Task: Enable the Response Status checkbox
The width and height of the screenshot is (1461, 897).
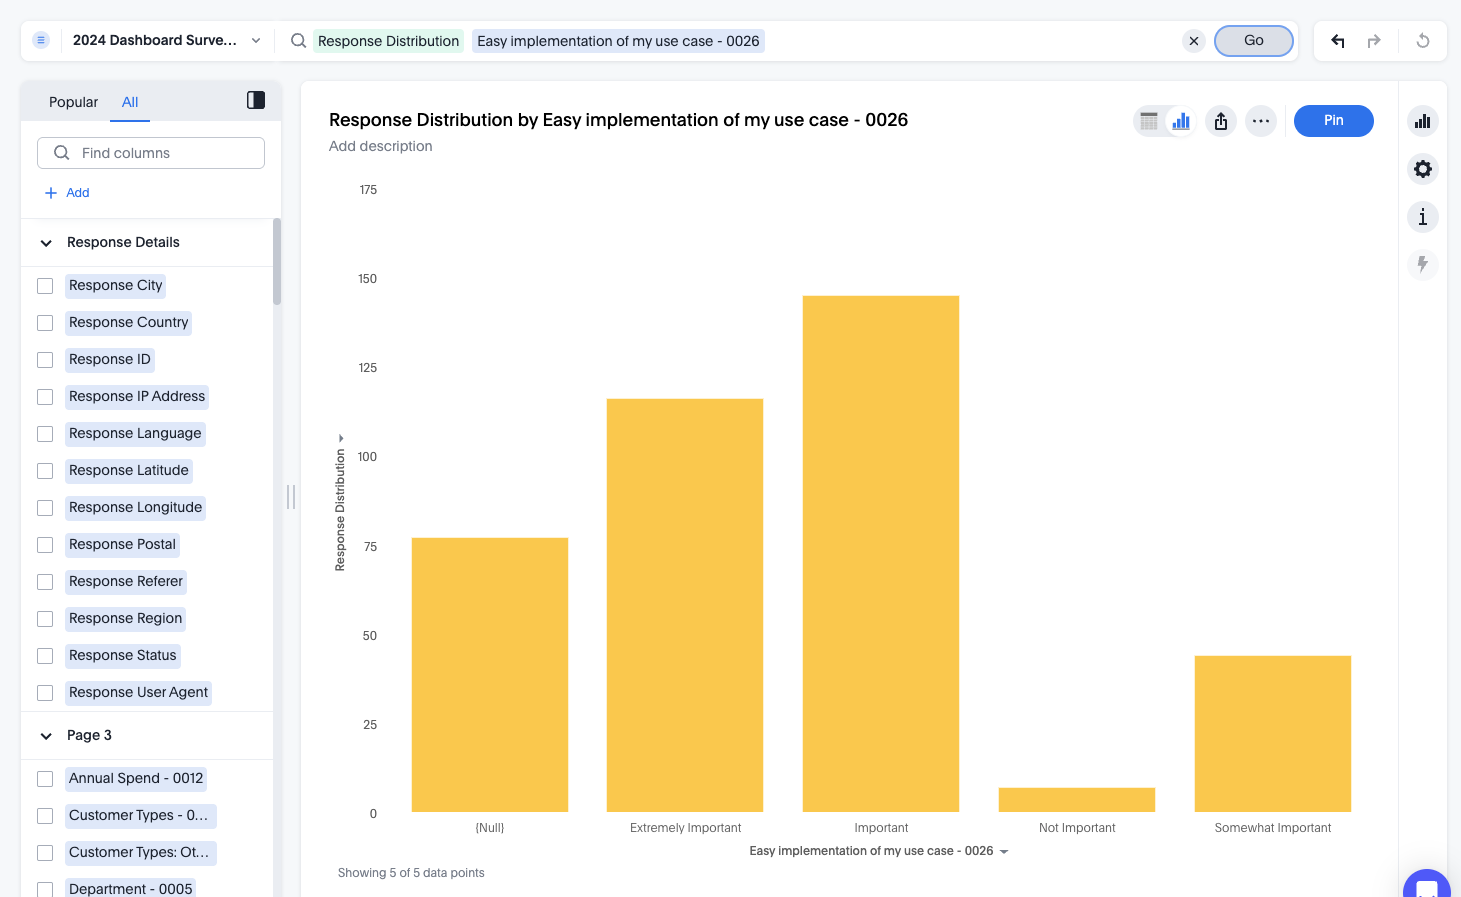Action: (x=45, y=656)
